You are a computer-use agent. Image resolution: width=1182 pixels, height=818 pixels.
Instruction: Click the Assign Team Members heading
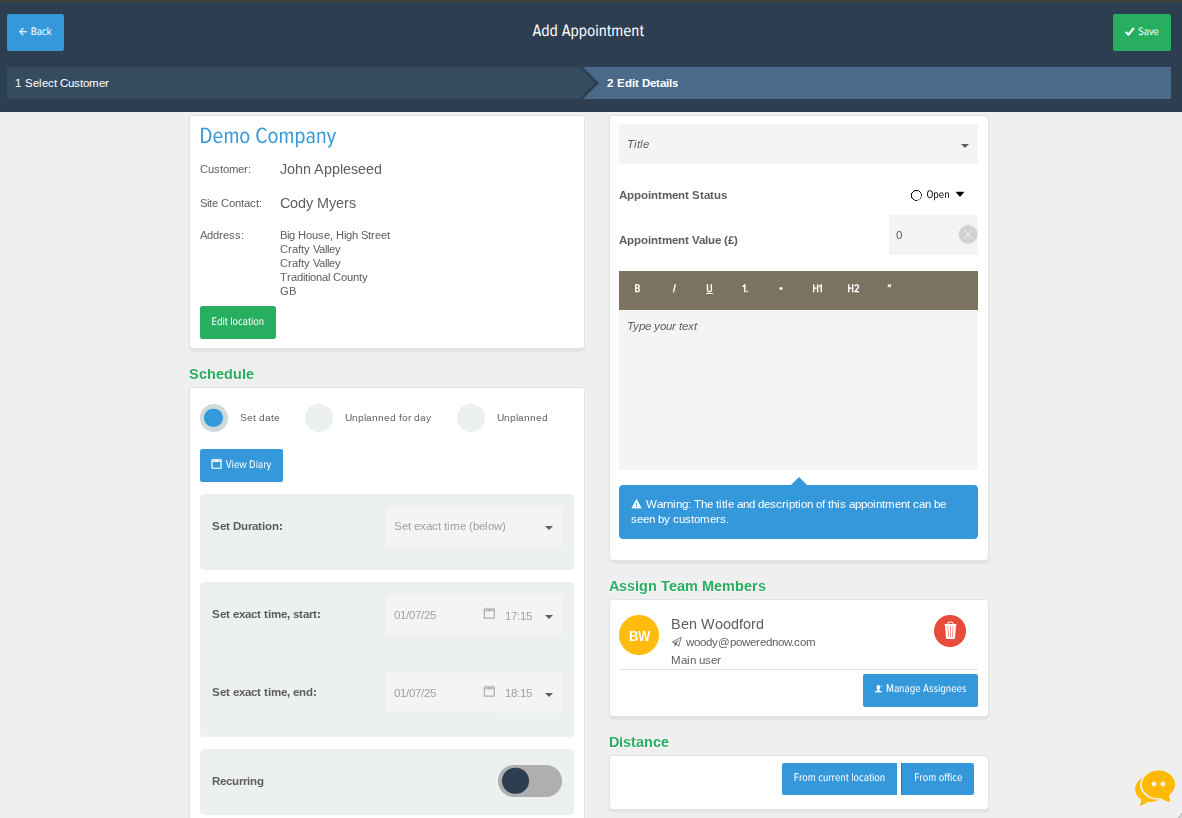click(687, 586)
